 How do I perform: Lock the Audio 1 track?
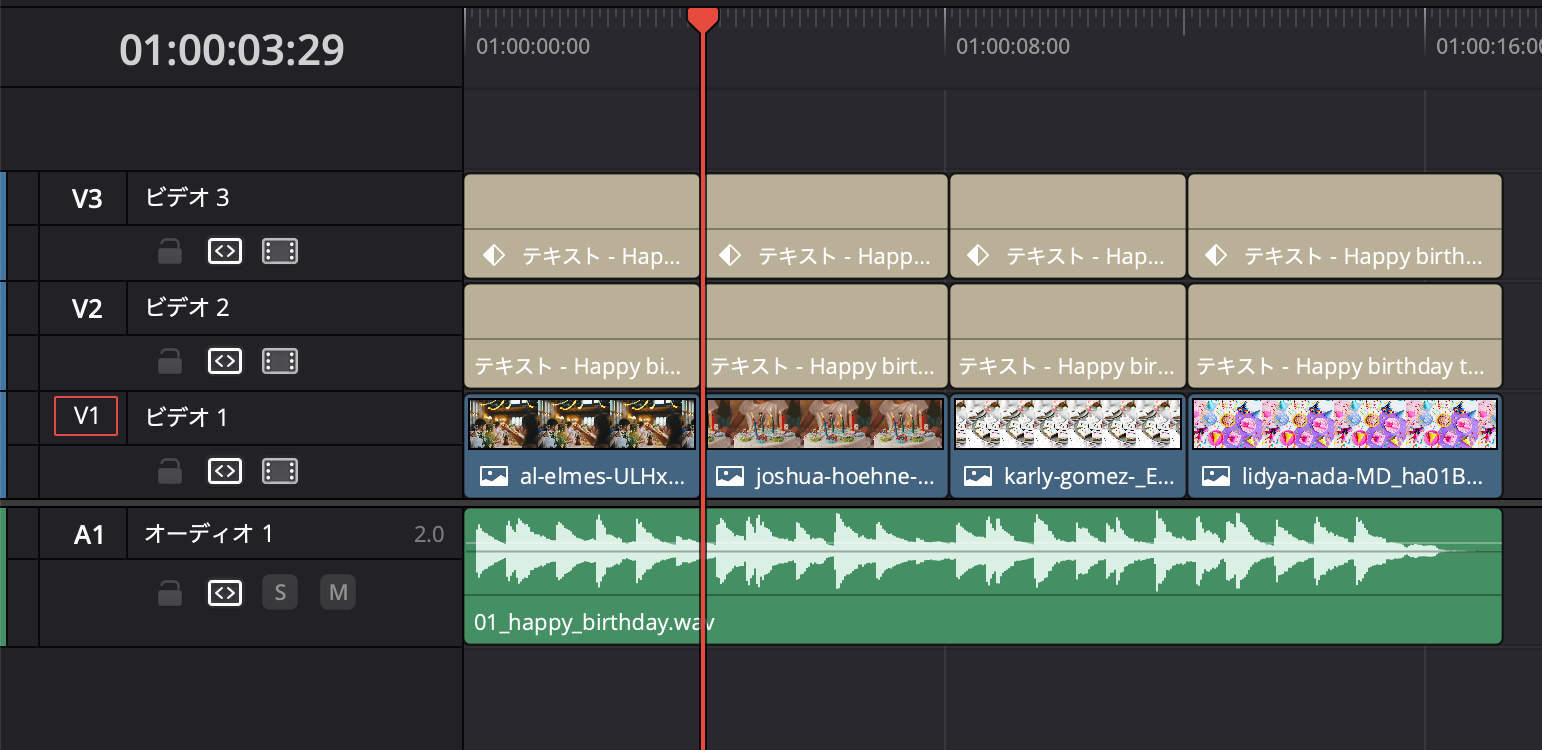pyautogui.click(x=170, y=594)
